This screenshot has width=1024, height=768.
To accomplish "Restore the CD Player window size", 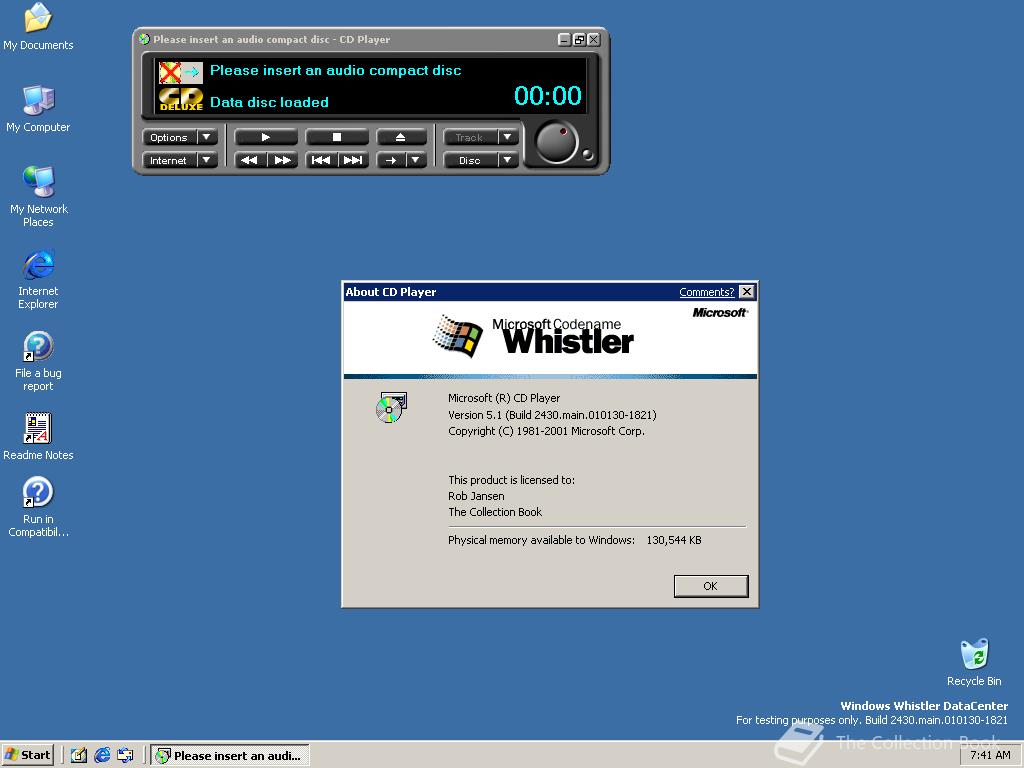I will pos(579,40).
